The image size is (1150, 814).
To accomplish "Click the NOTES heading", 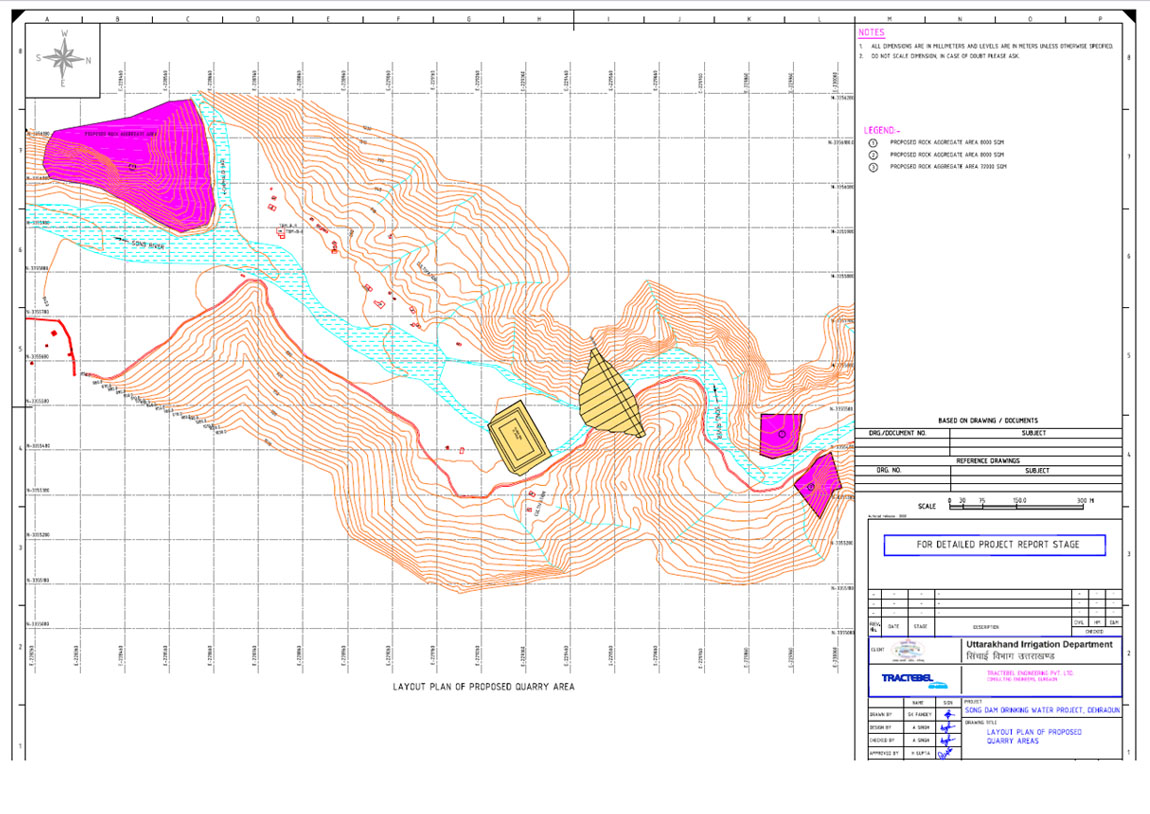I will [871, 33].
